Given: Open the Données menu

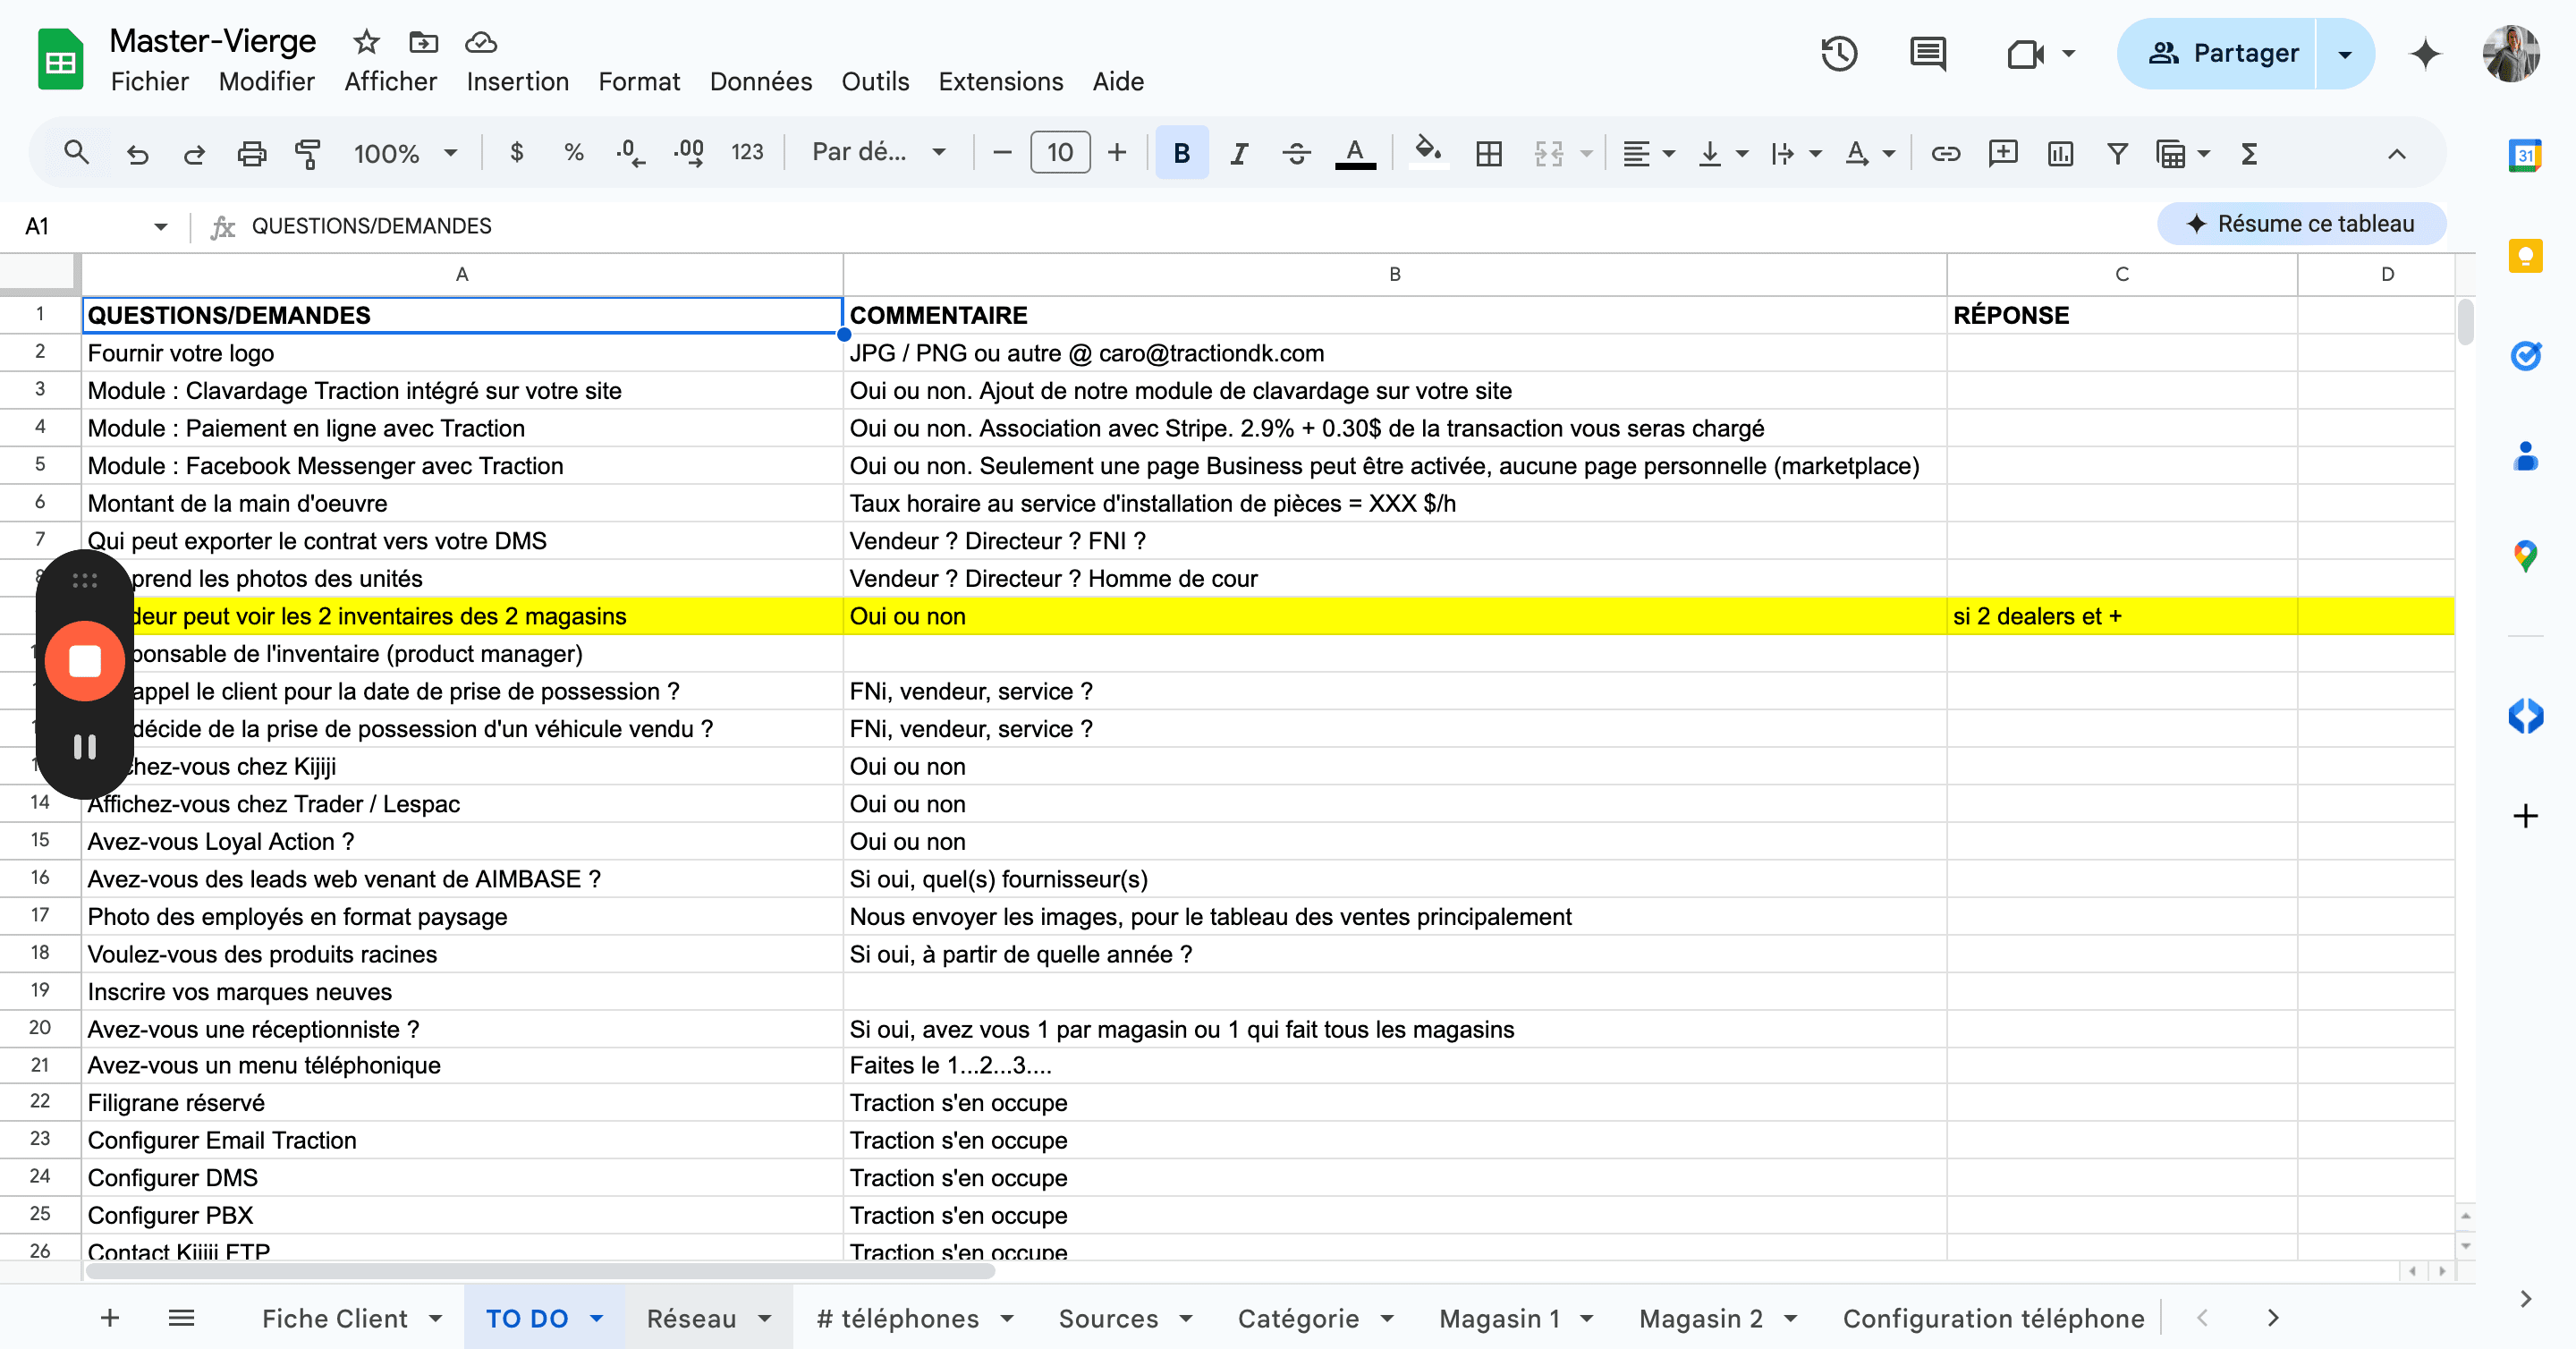Looking at the screenshot, I should (760, 81).
